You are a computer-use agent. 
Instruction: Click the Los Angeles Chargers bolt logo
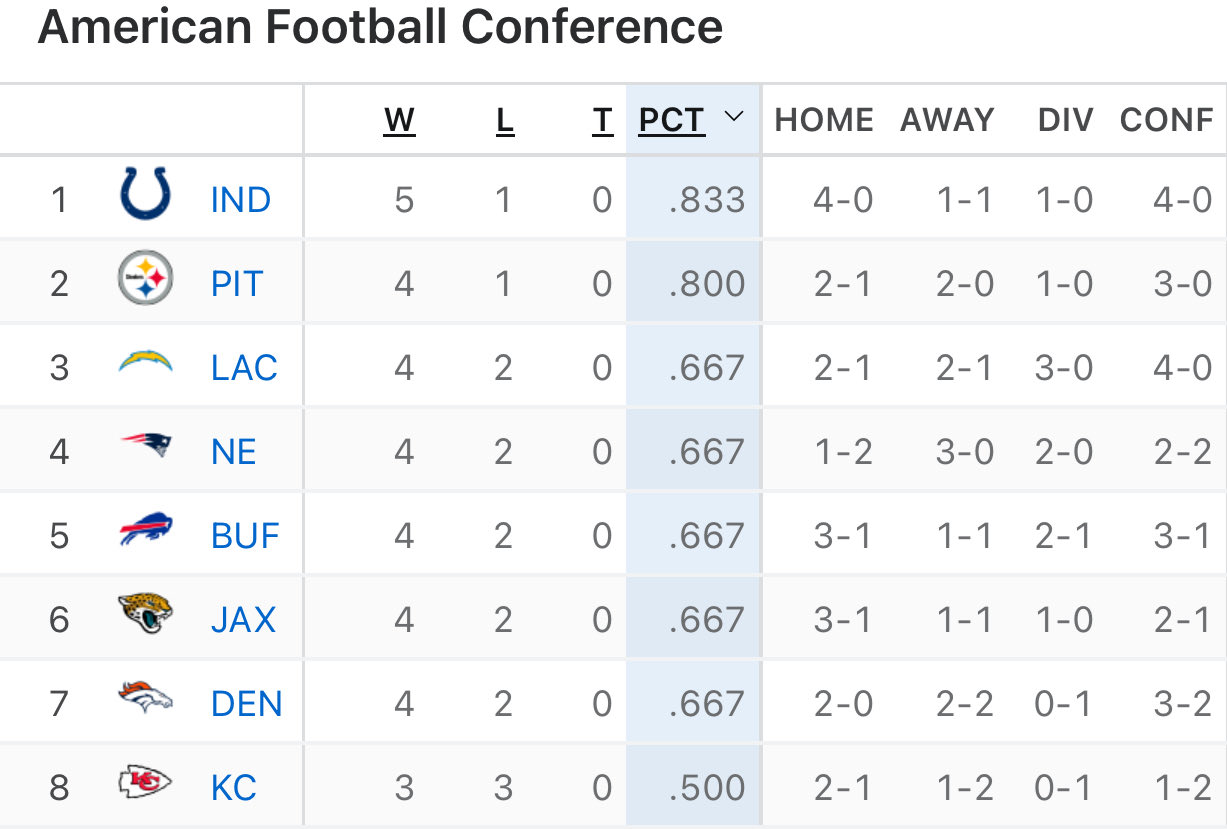pos(146,362)
